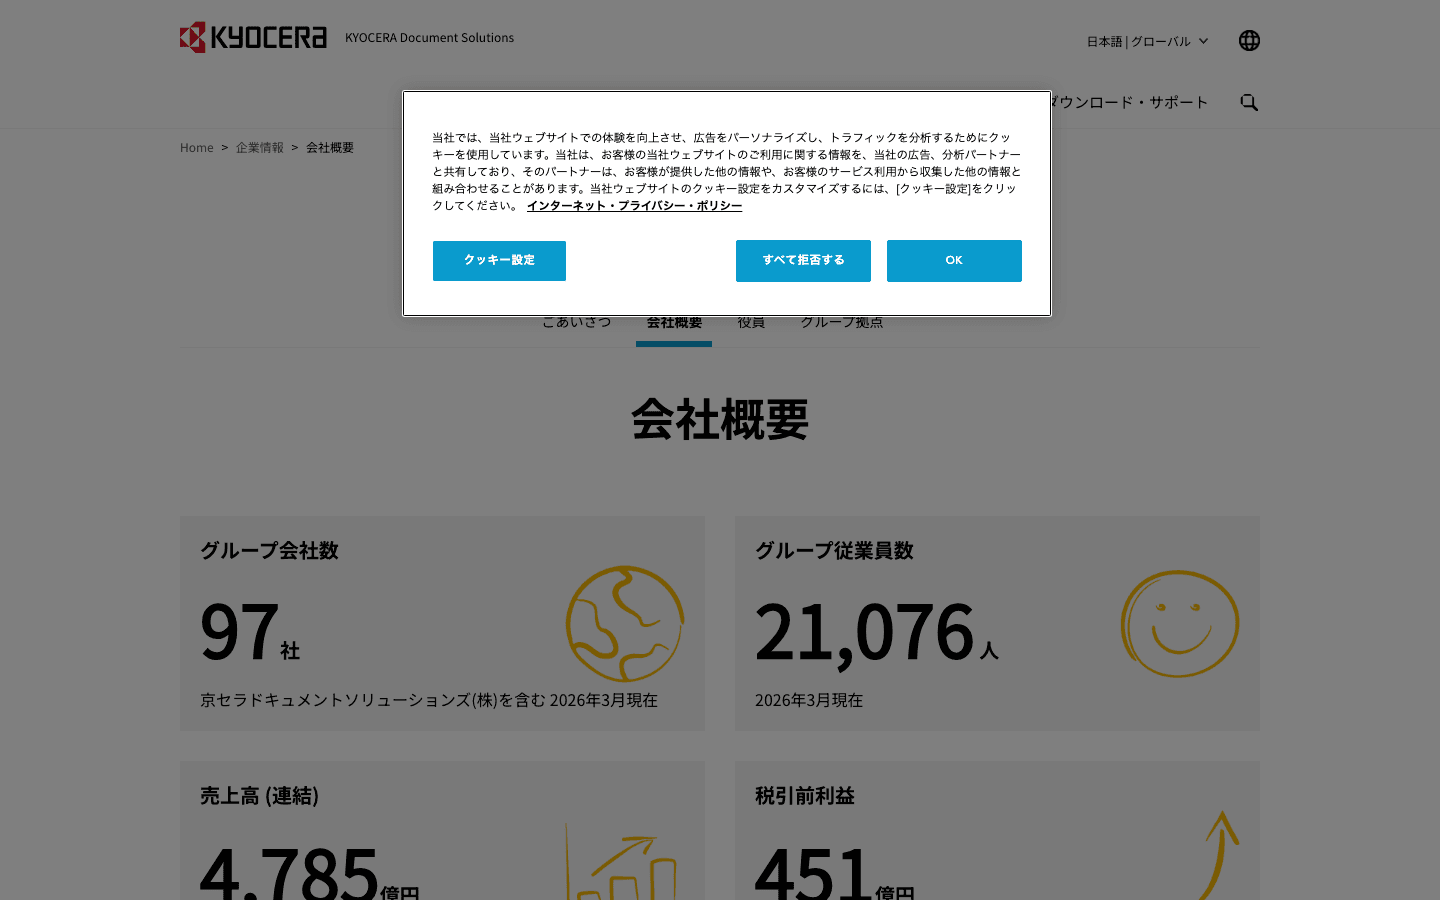Switch to the ごあいさつ tab

tap(577, 323)
